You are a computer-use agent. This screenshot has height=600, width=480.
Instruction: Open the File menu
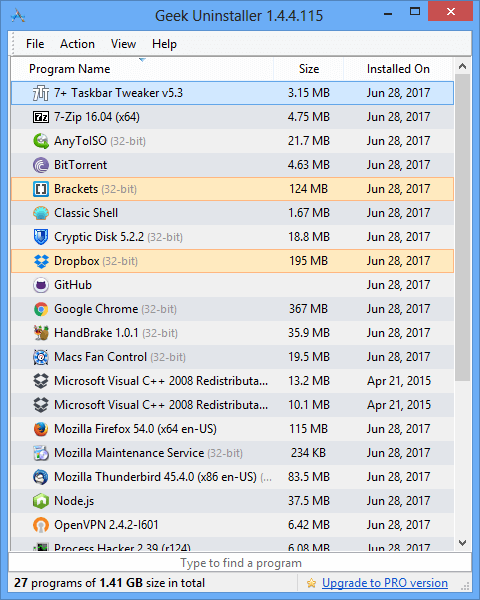pyautogui.click(x=35, y=44)
